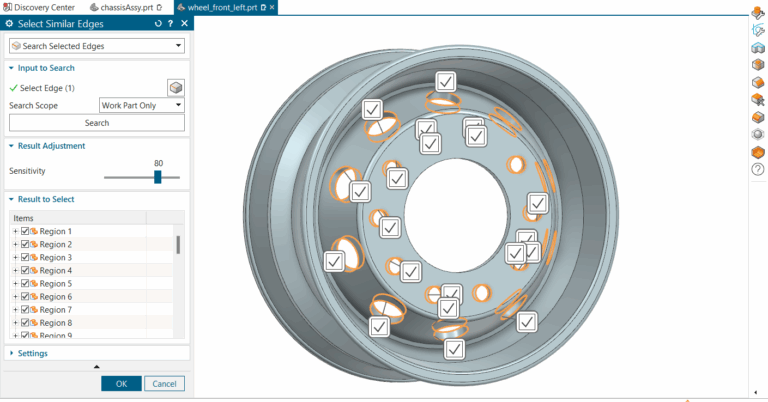The width and height of the screenshot is (768, 402).
Task: Uncheck the Region 6 checkbox
Action: [x=25, y=296]
